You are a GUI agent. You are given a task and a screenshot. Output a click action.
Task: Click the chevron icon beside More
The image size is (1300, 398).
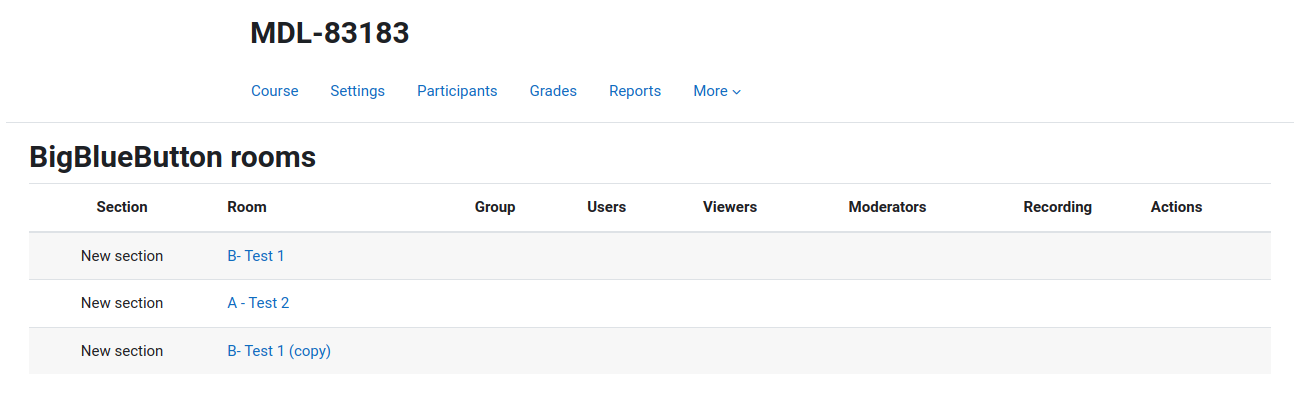737,92
